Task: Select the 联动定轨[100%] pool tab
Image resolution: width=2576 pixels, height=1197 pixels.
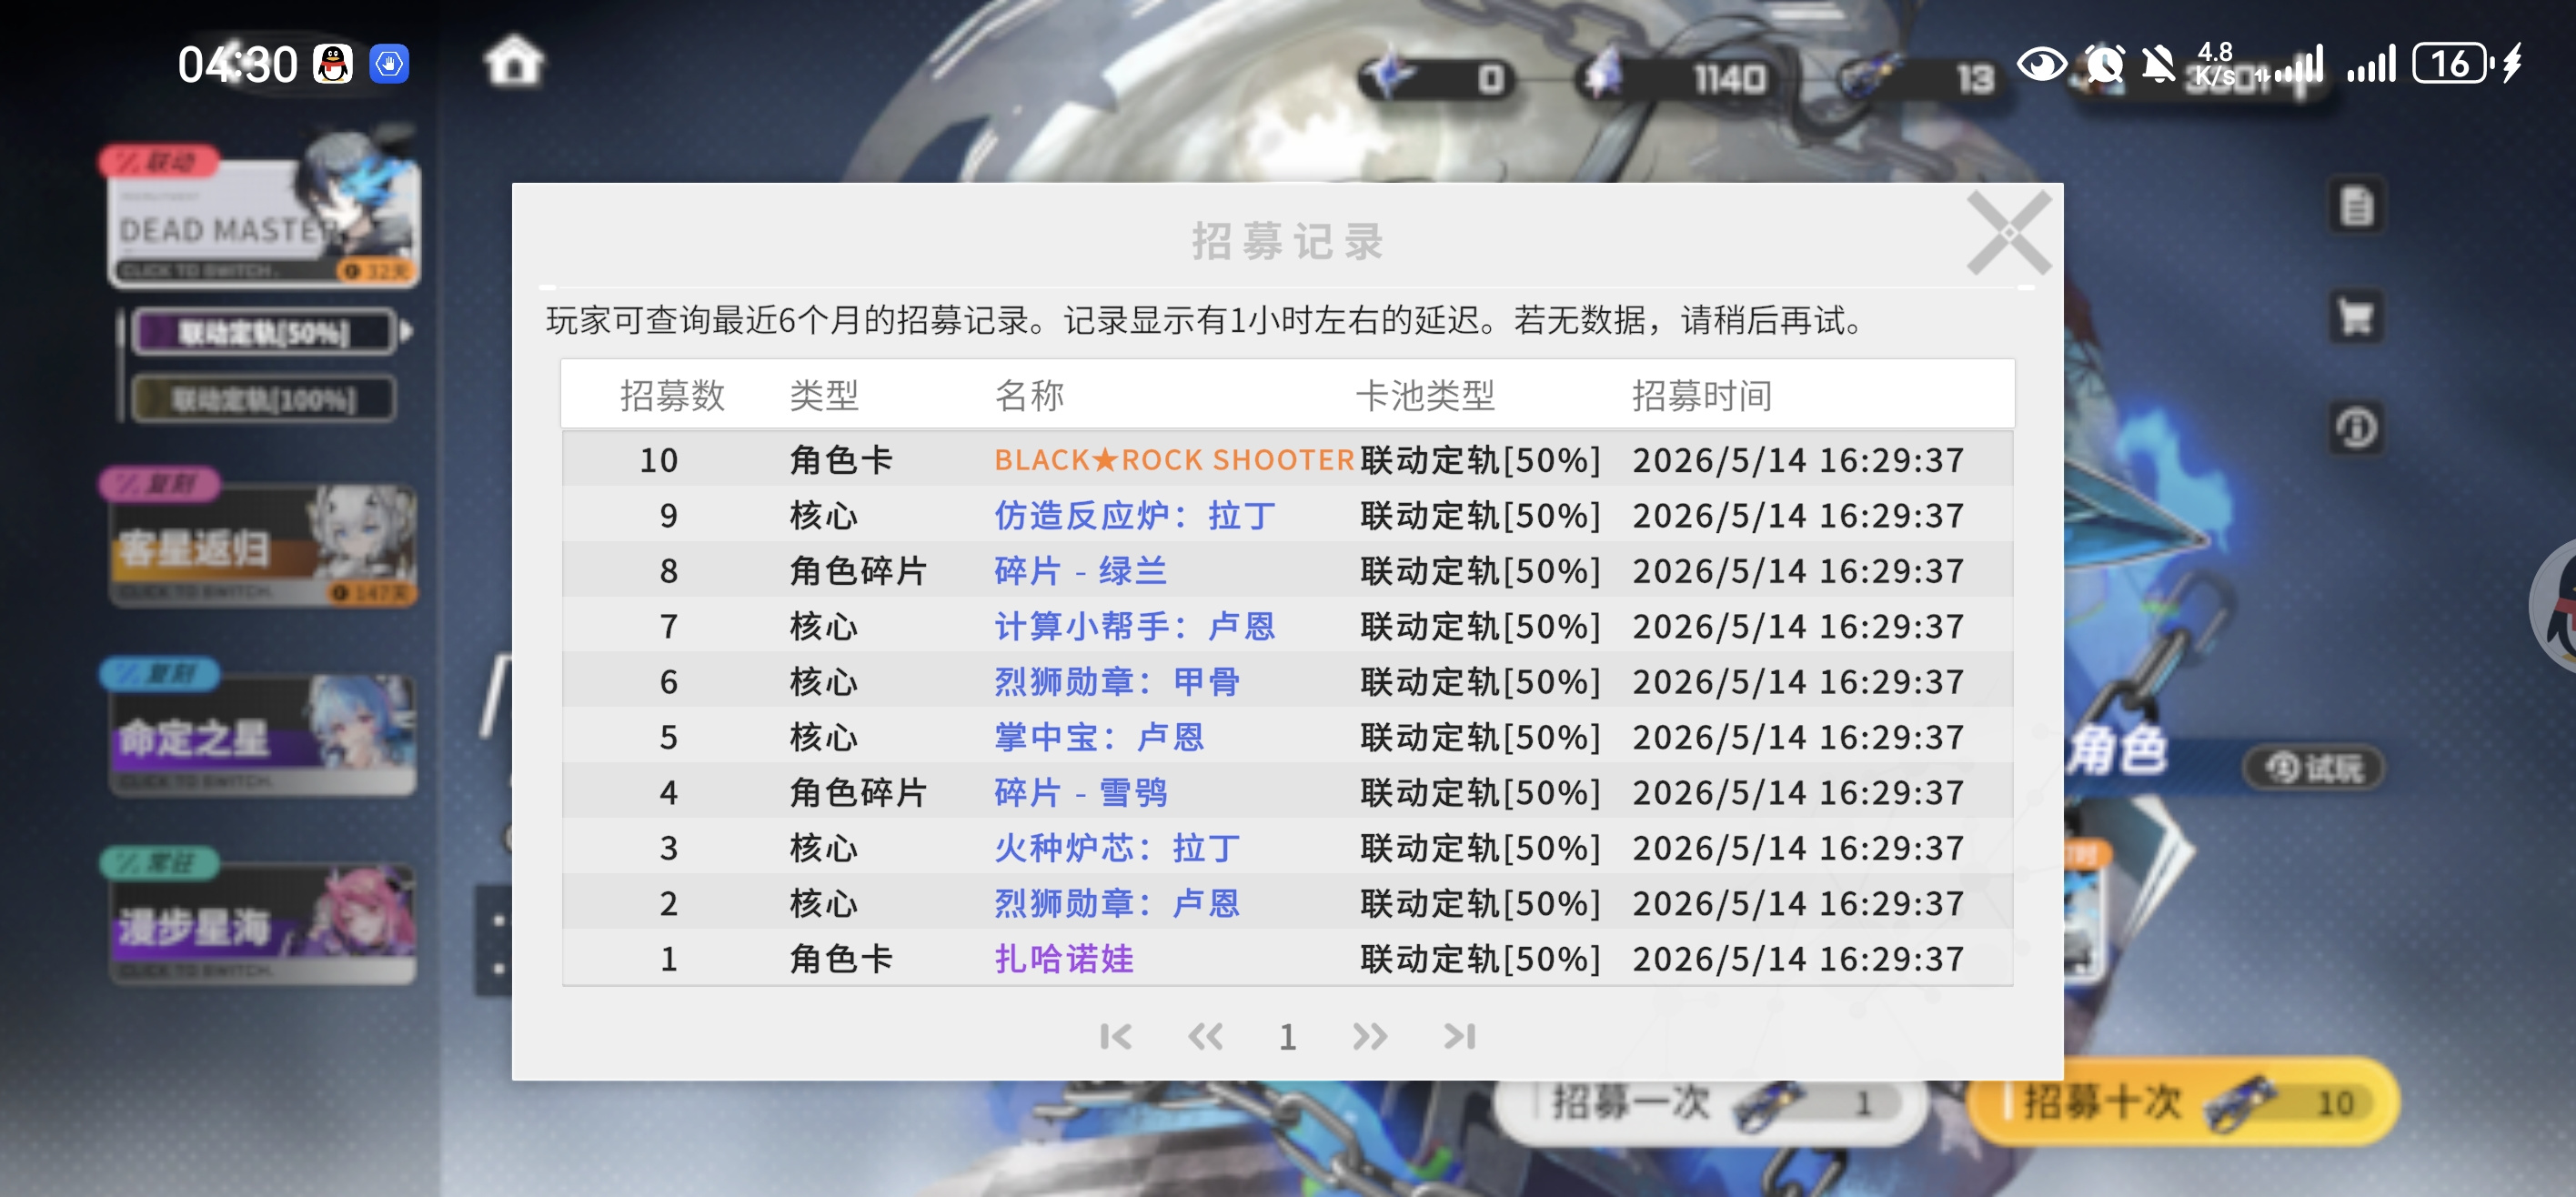Action: [x=263, y=400]
